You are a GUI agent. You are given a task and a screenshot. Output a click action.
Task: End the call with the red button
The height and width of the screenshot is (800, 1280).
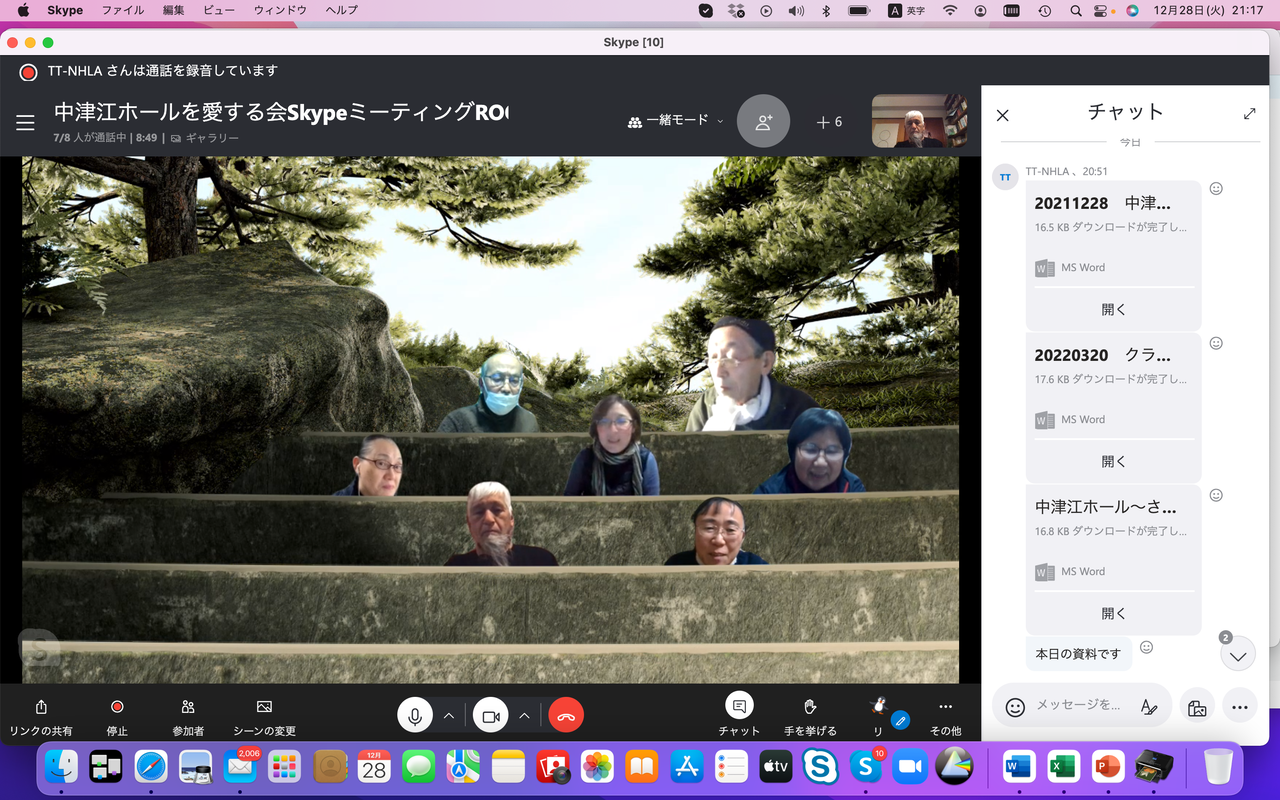tap(566, 716)
